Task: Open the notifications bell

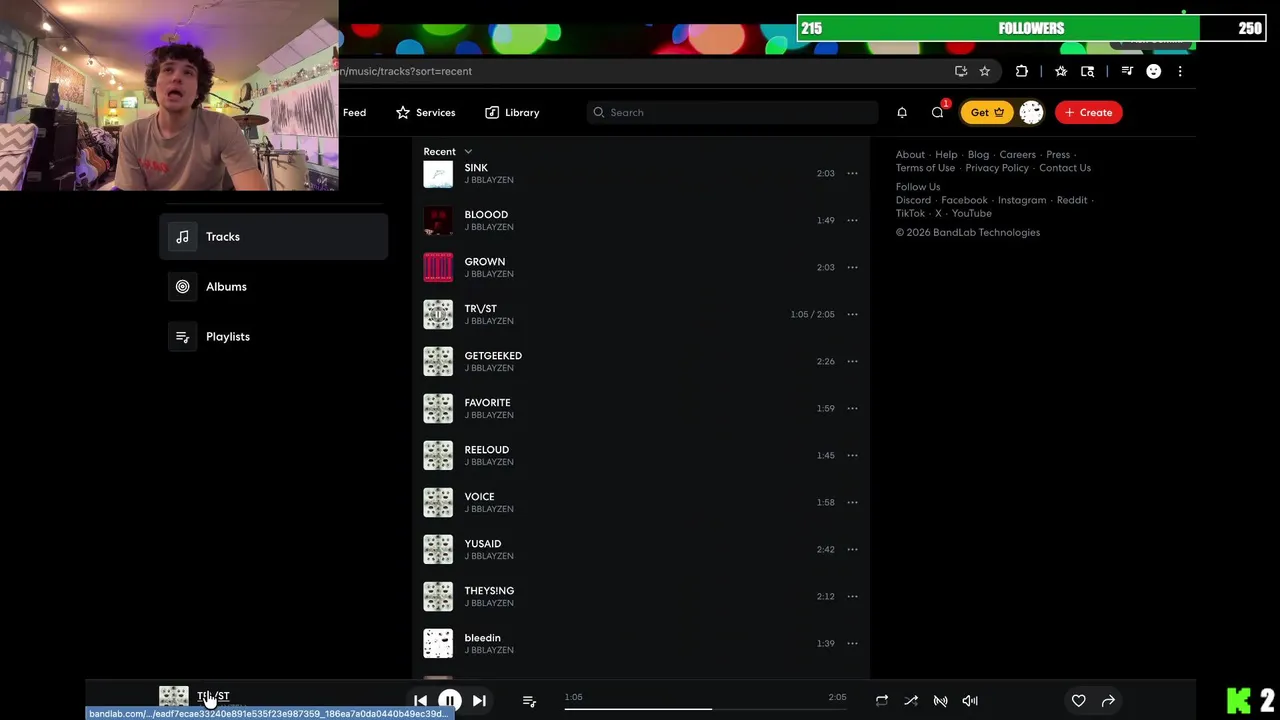Action: pos(902,113)
